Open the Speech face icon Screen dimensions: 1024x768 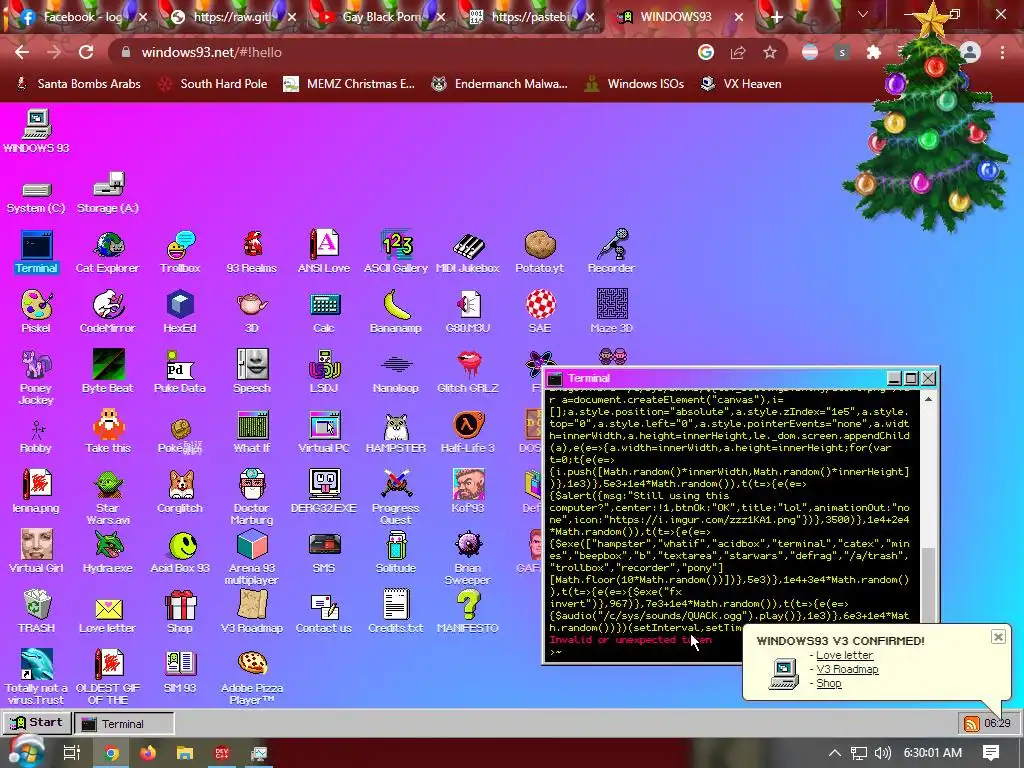(x=252, y=372)
